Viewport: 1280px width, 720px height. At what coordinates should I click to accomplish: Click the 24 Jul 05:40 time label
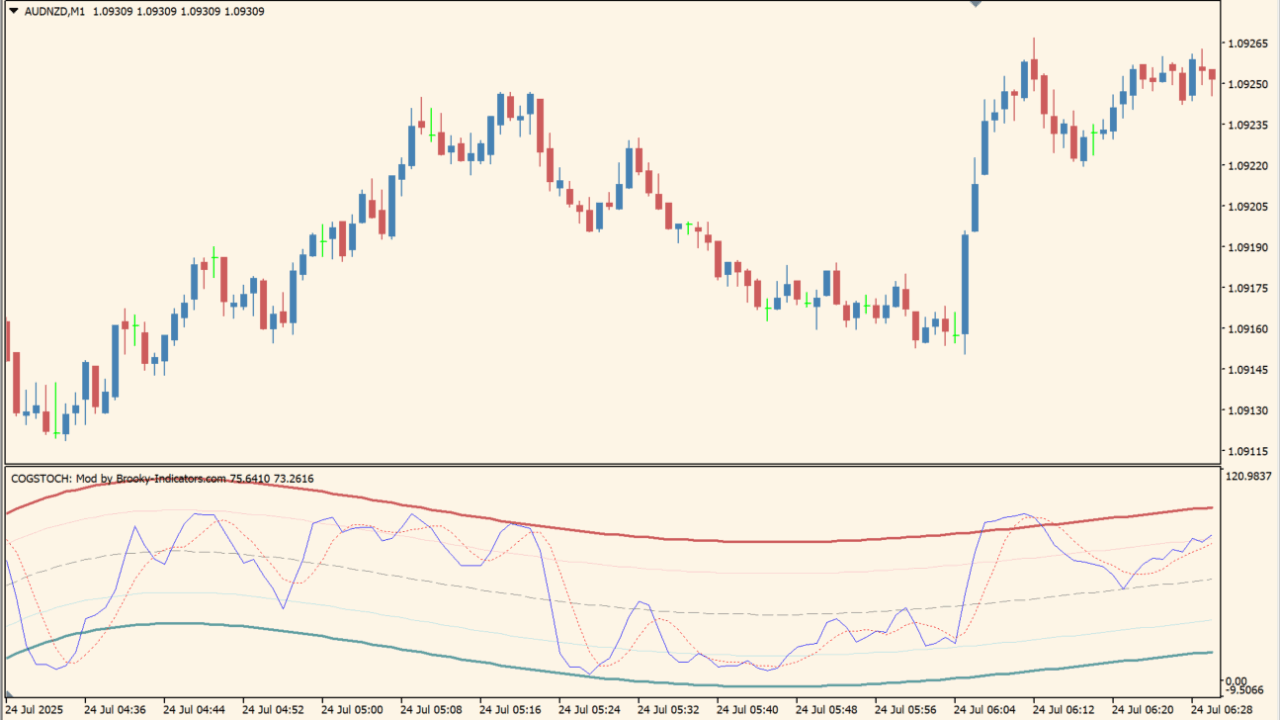(747, 710)
